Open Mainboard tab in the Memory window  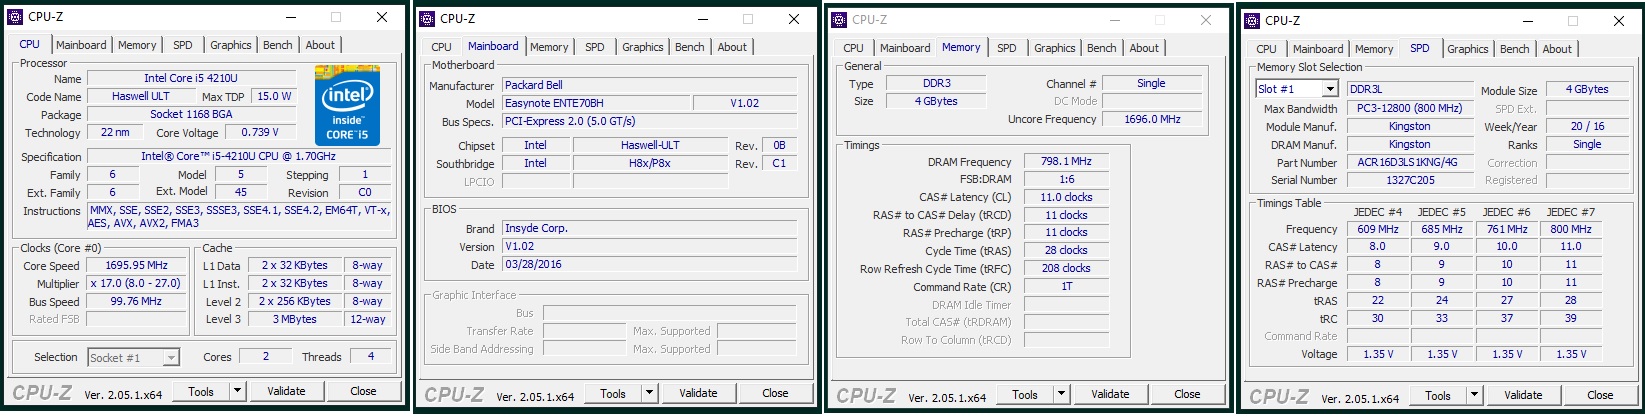[905, 48]
